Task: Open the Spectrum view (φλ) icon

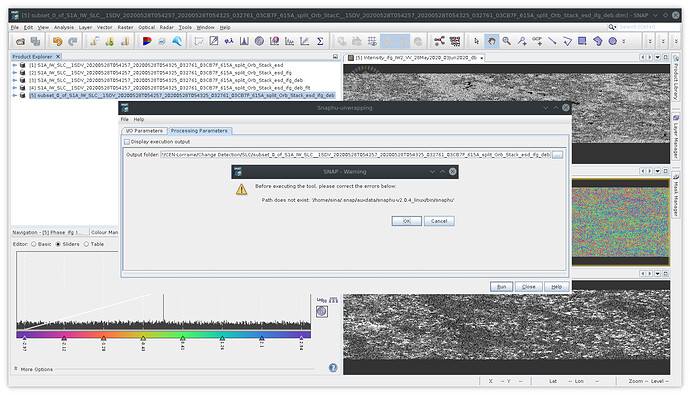Action: tap(229, 41)
